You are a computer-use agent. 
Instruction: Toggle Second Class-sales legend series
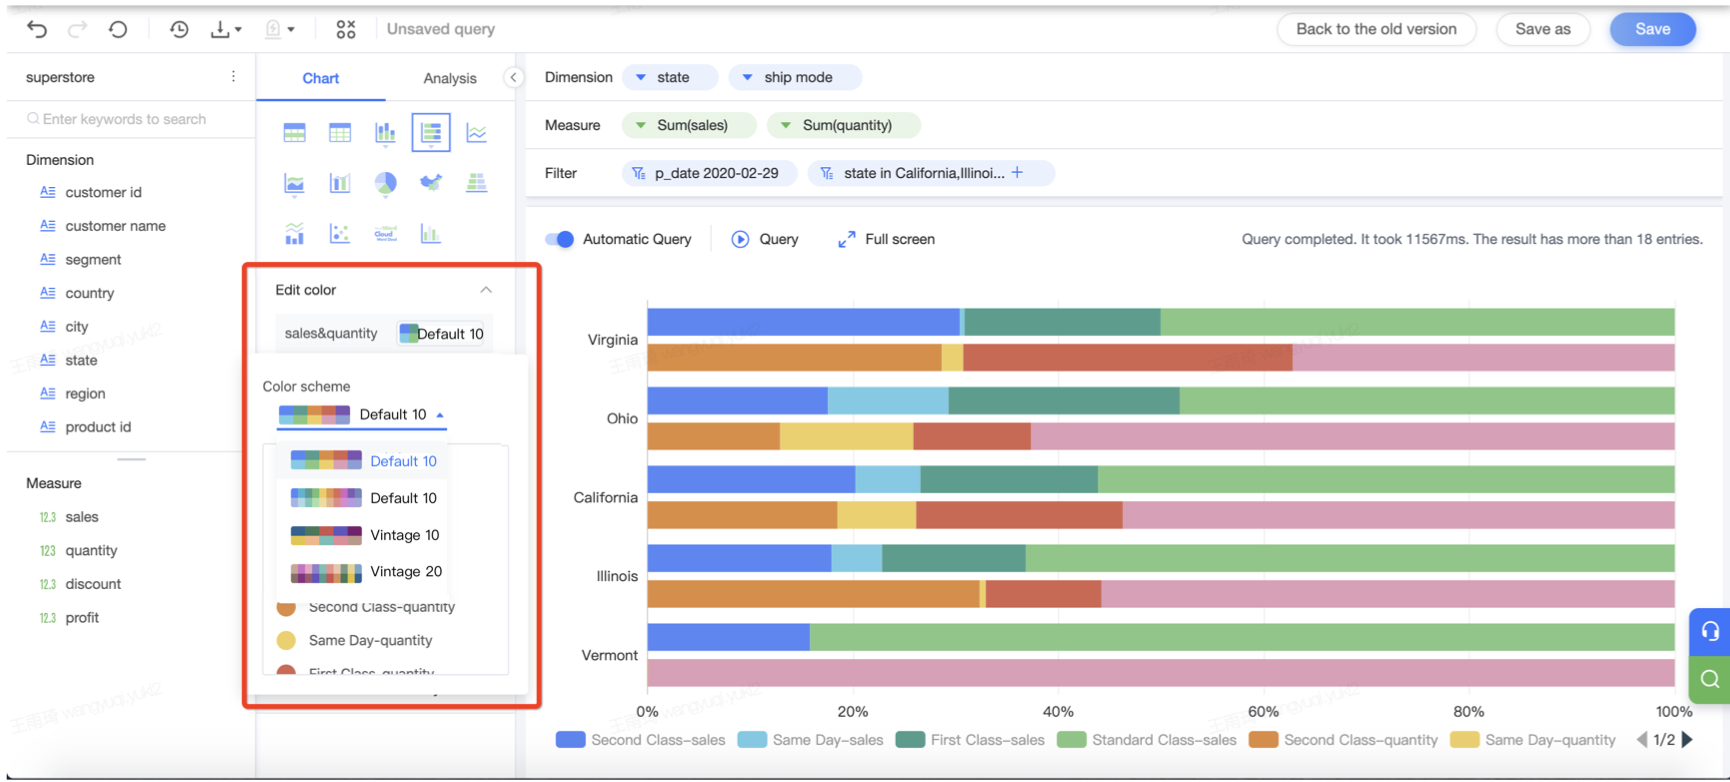(x=640, y=740)
